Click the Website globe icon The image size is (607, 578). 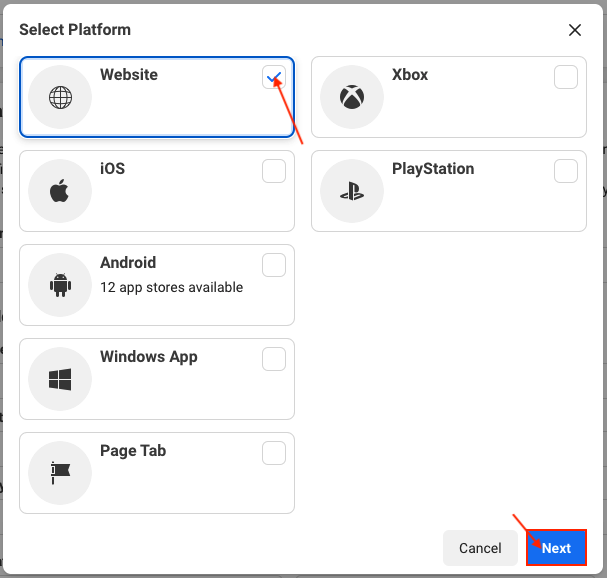(60, 97)
